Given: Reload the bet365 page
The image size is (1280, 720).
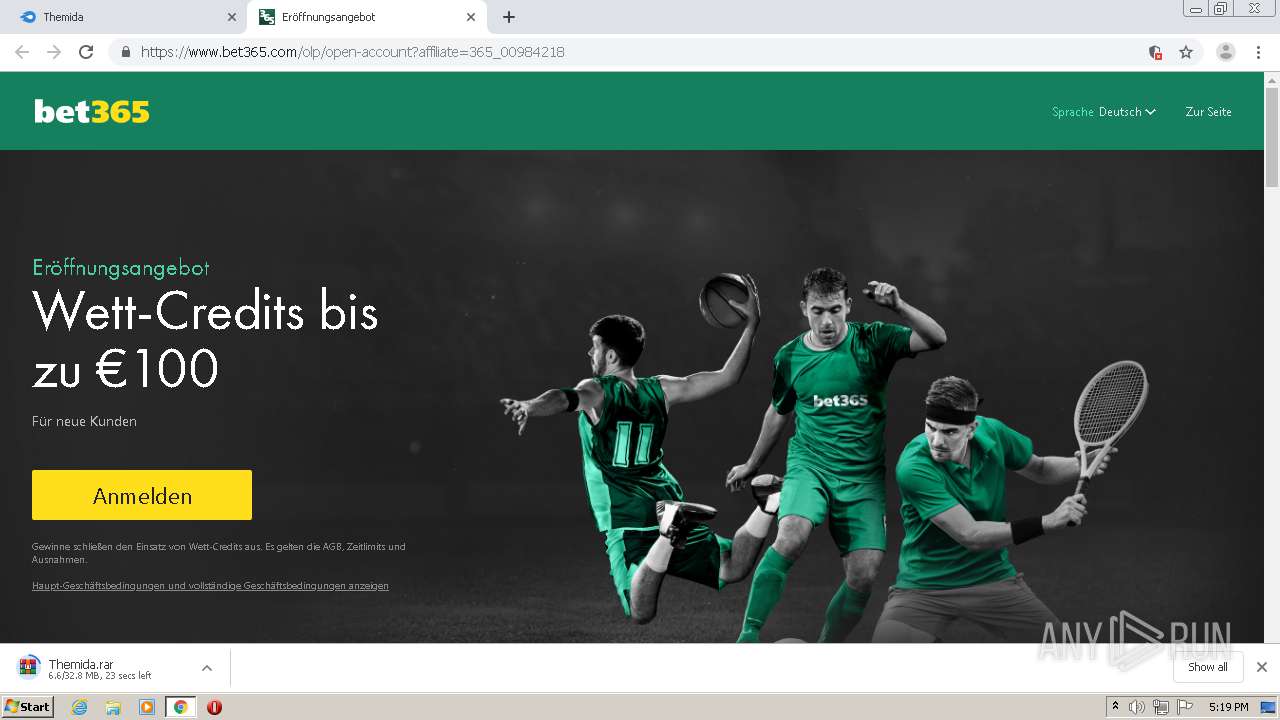Looking at the screenshot, I should (x=86, y=52).
